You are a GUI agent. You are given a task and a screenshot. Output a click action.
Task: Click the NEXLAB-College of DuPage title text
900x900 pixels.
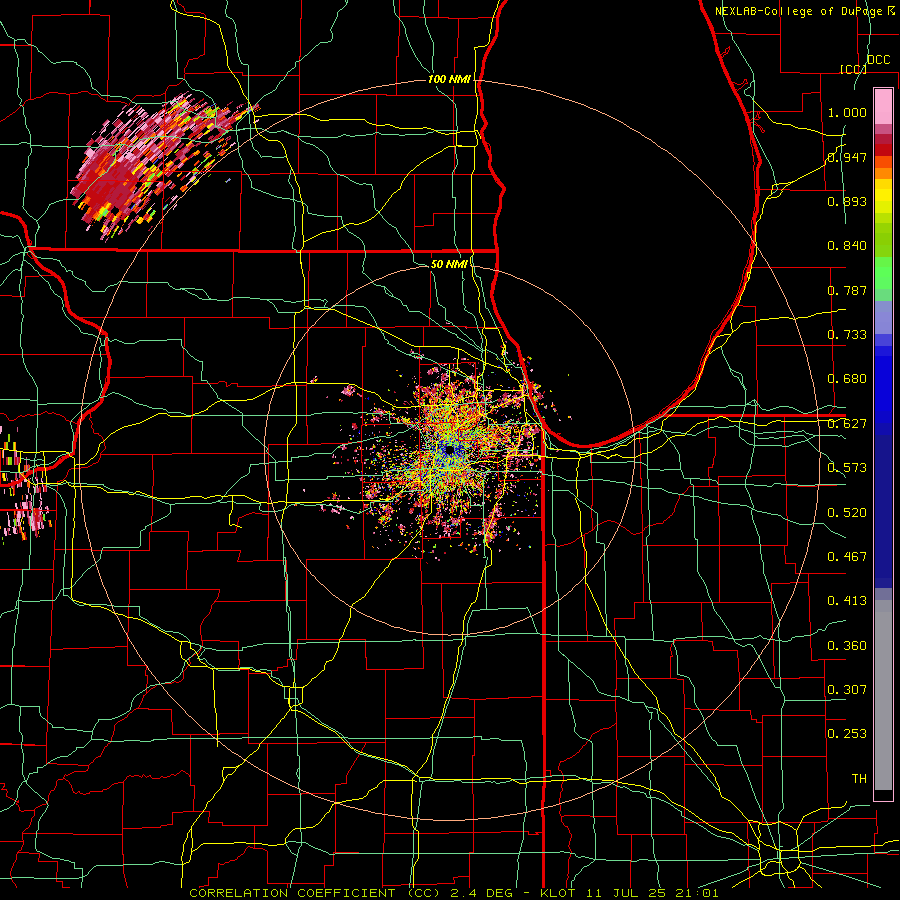click(805, 11)
